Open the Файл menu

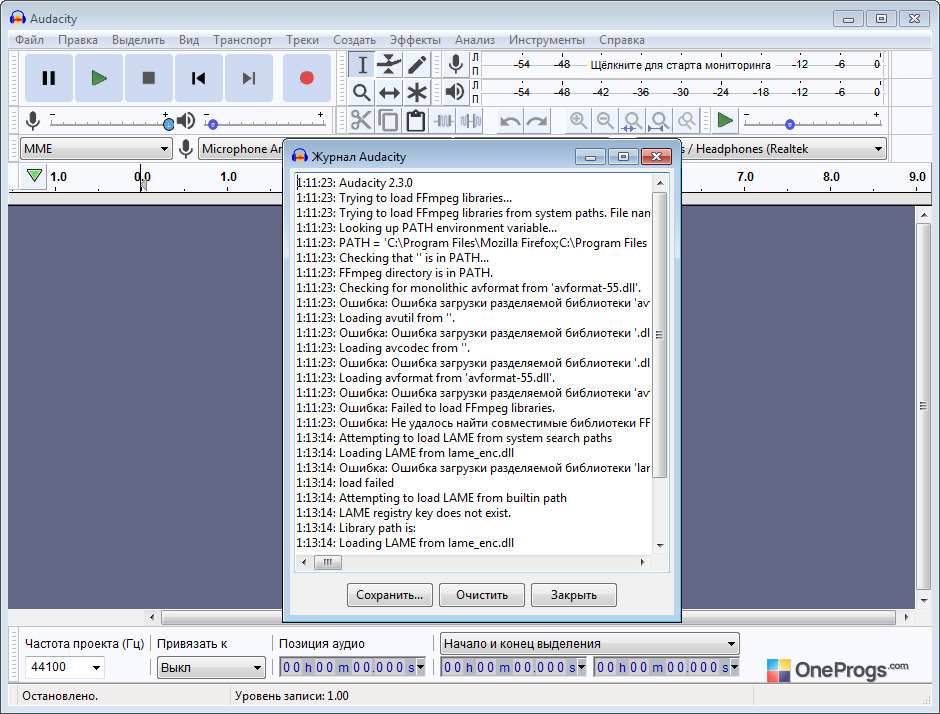click(x=29, y=40)
